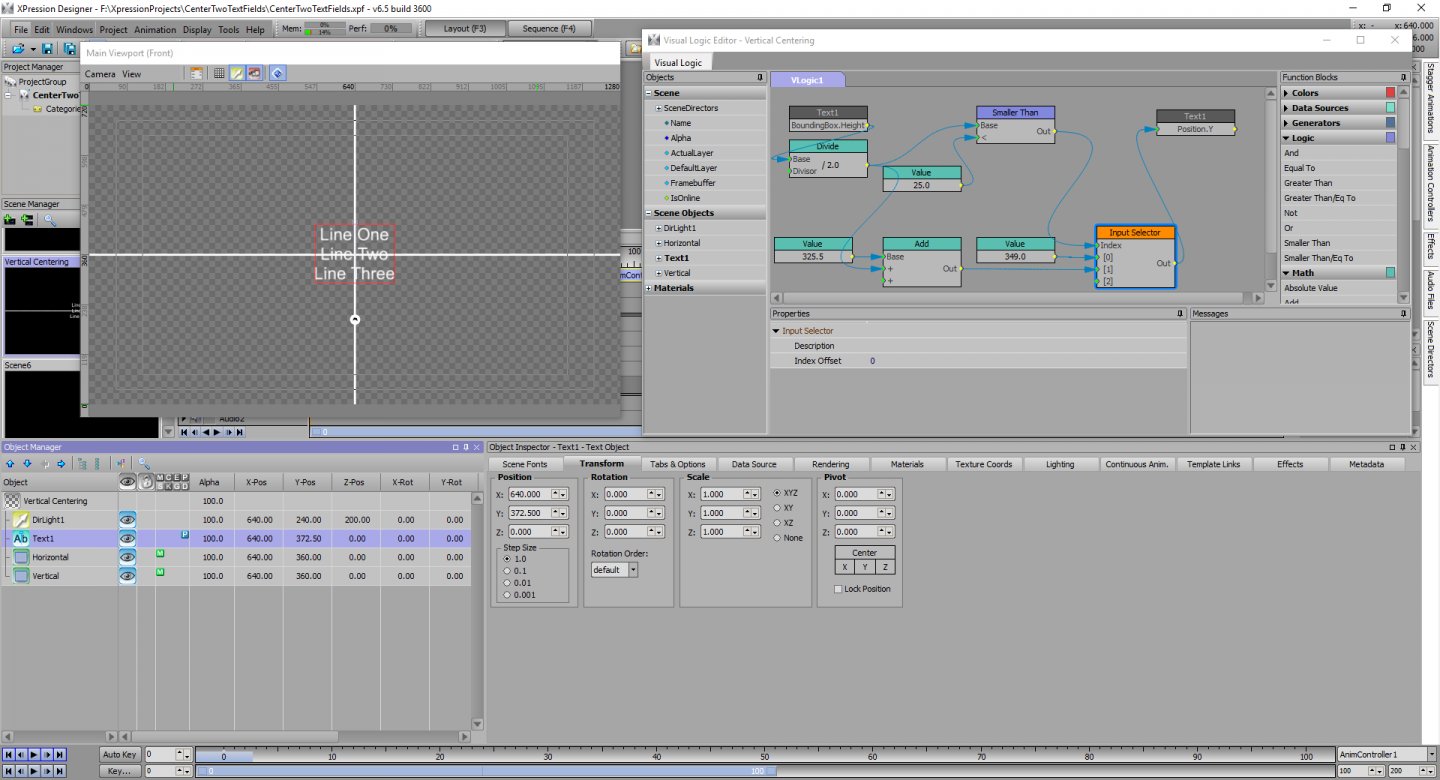Click the Object Manager search magnifier
The image size is (1440, 780).
[145, 464]
